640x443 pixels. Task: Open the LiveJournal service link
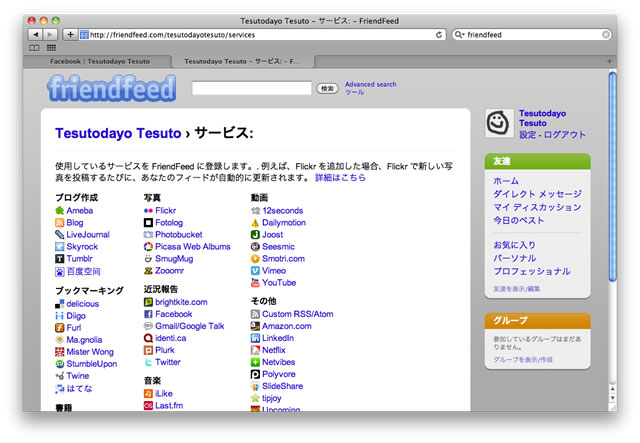88,235
